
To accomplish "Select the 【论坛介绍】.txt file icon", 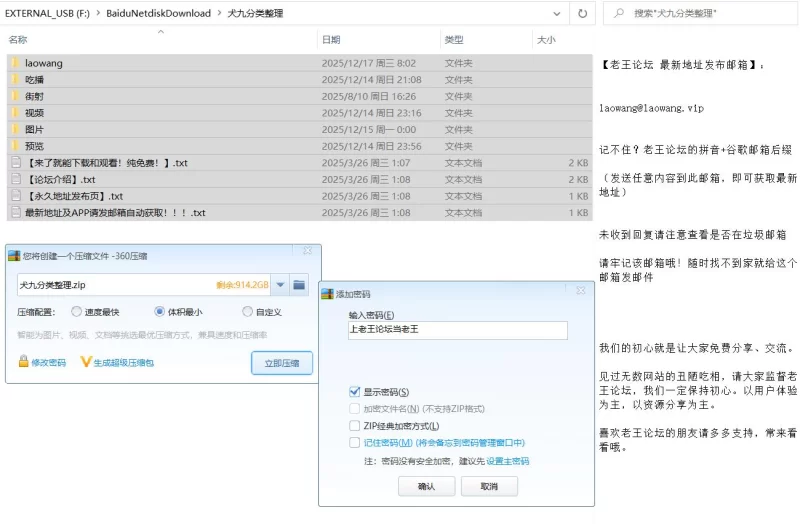I will point(15,179).
